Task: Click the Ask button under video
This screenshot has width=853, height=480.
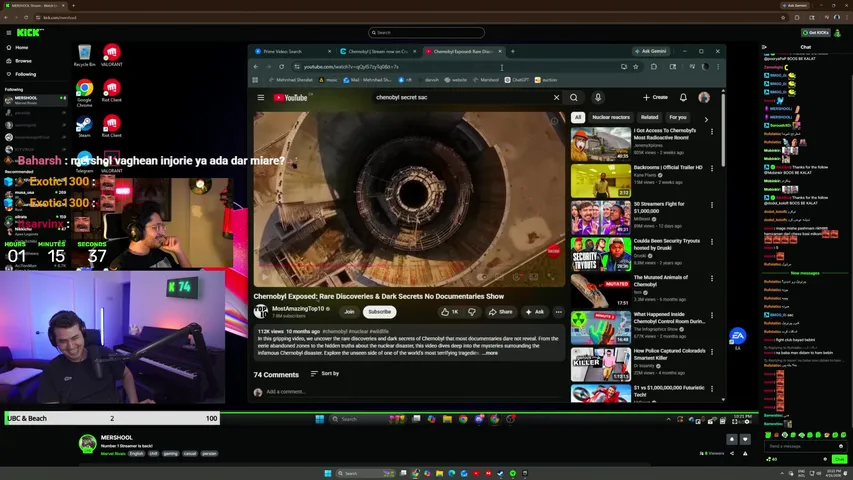Action: (x=534, y=312)
